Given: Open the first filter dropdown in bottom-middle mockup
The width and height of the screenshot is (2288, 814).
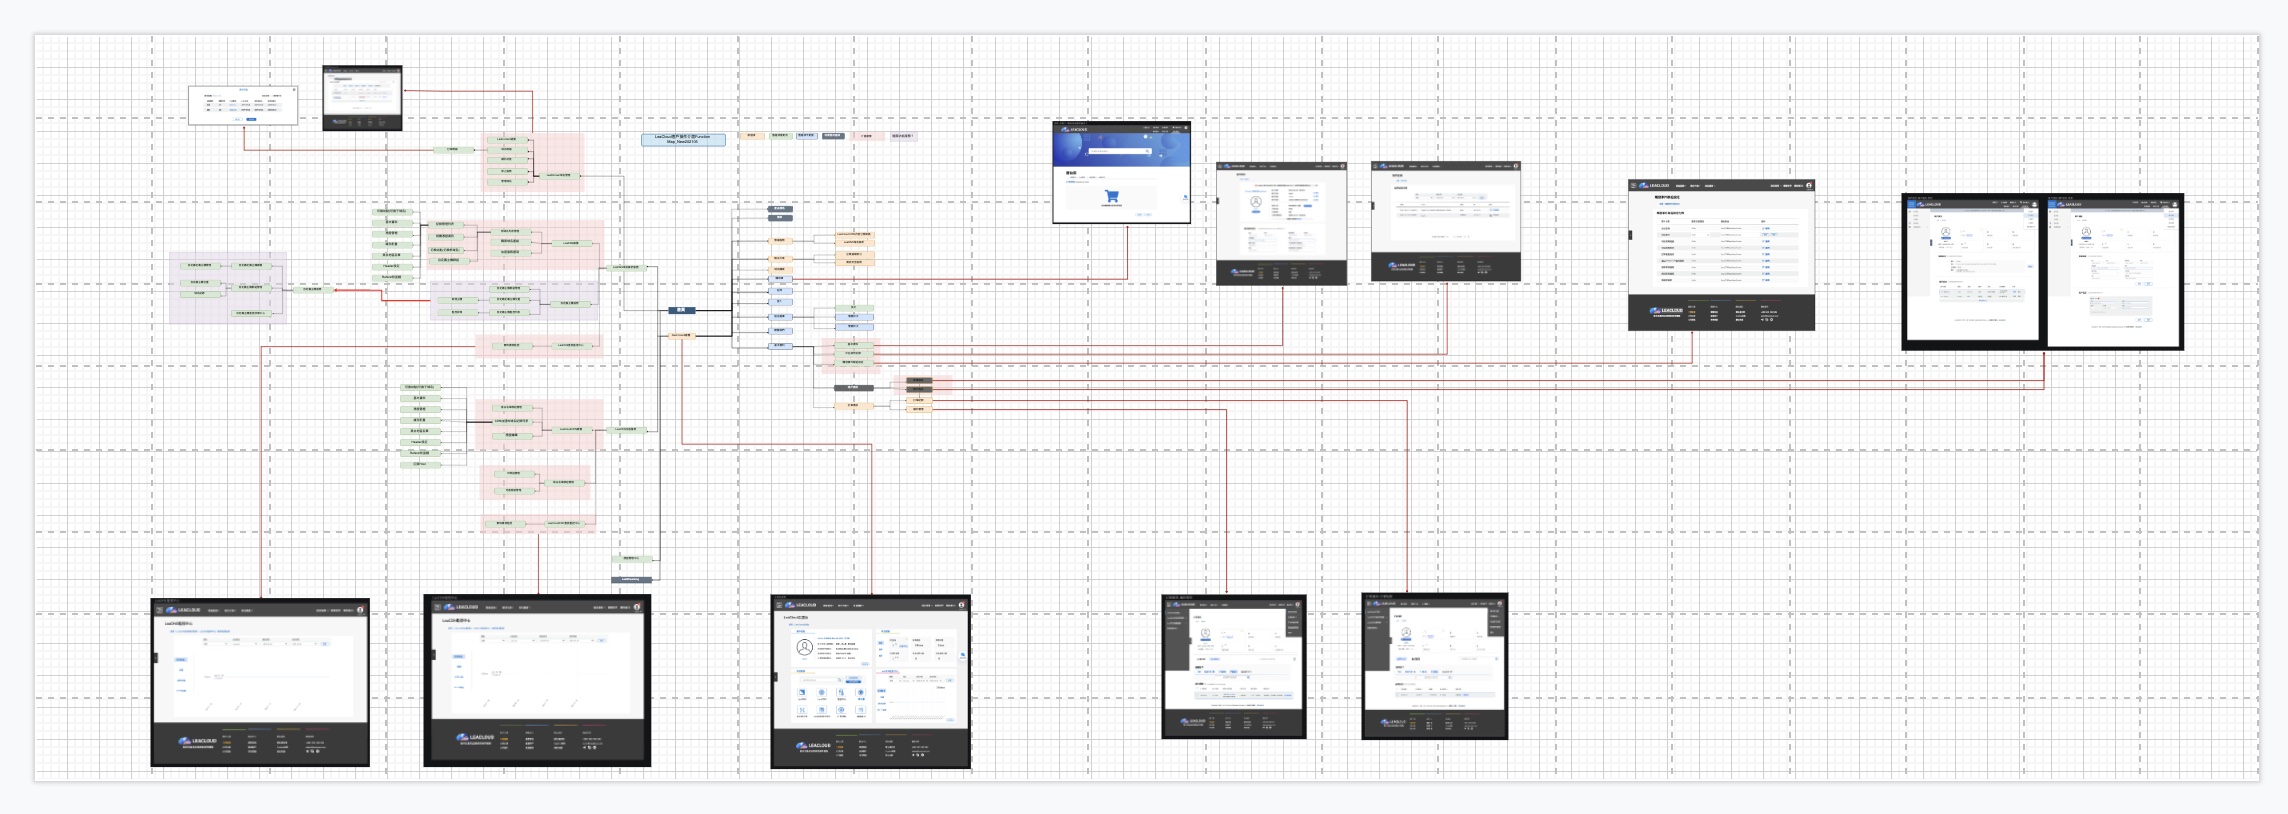Looking at the screenshot, I should pos(494,640).
